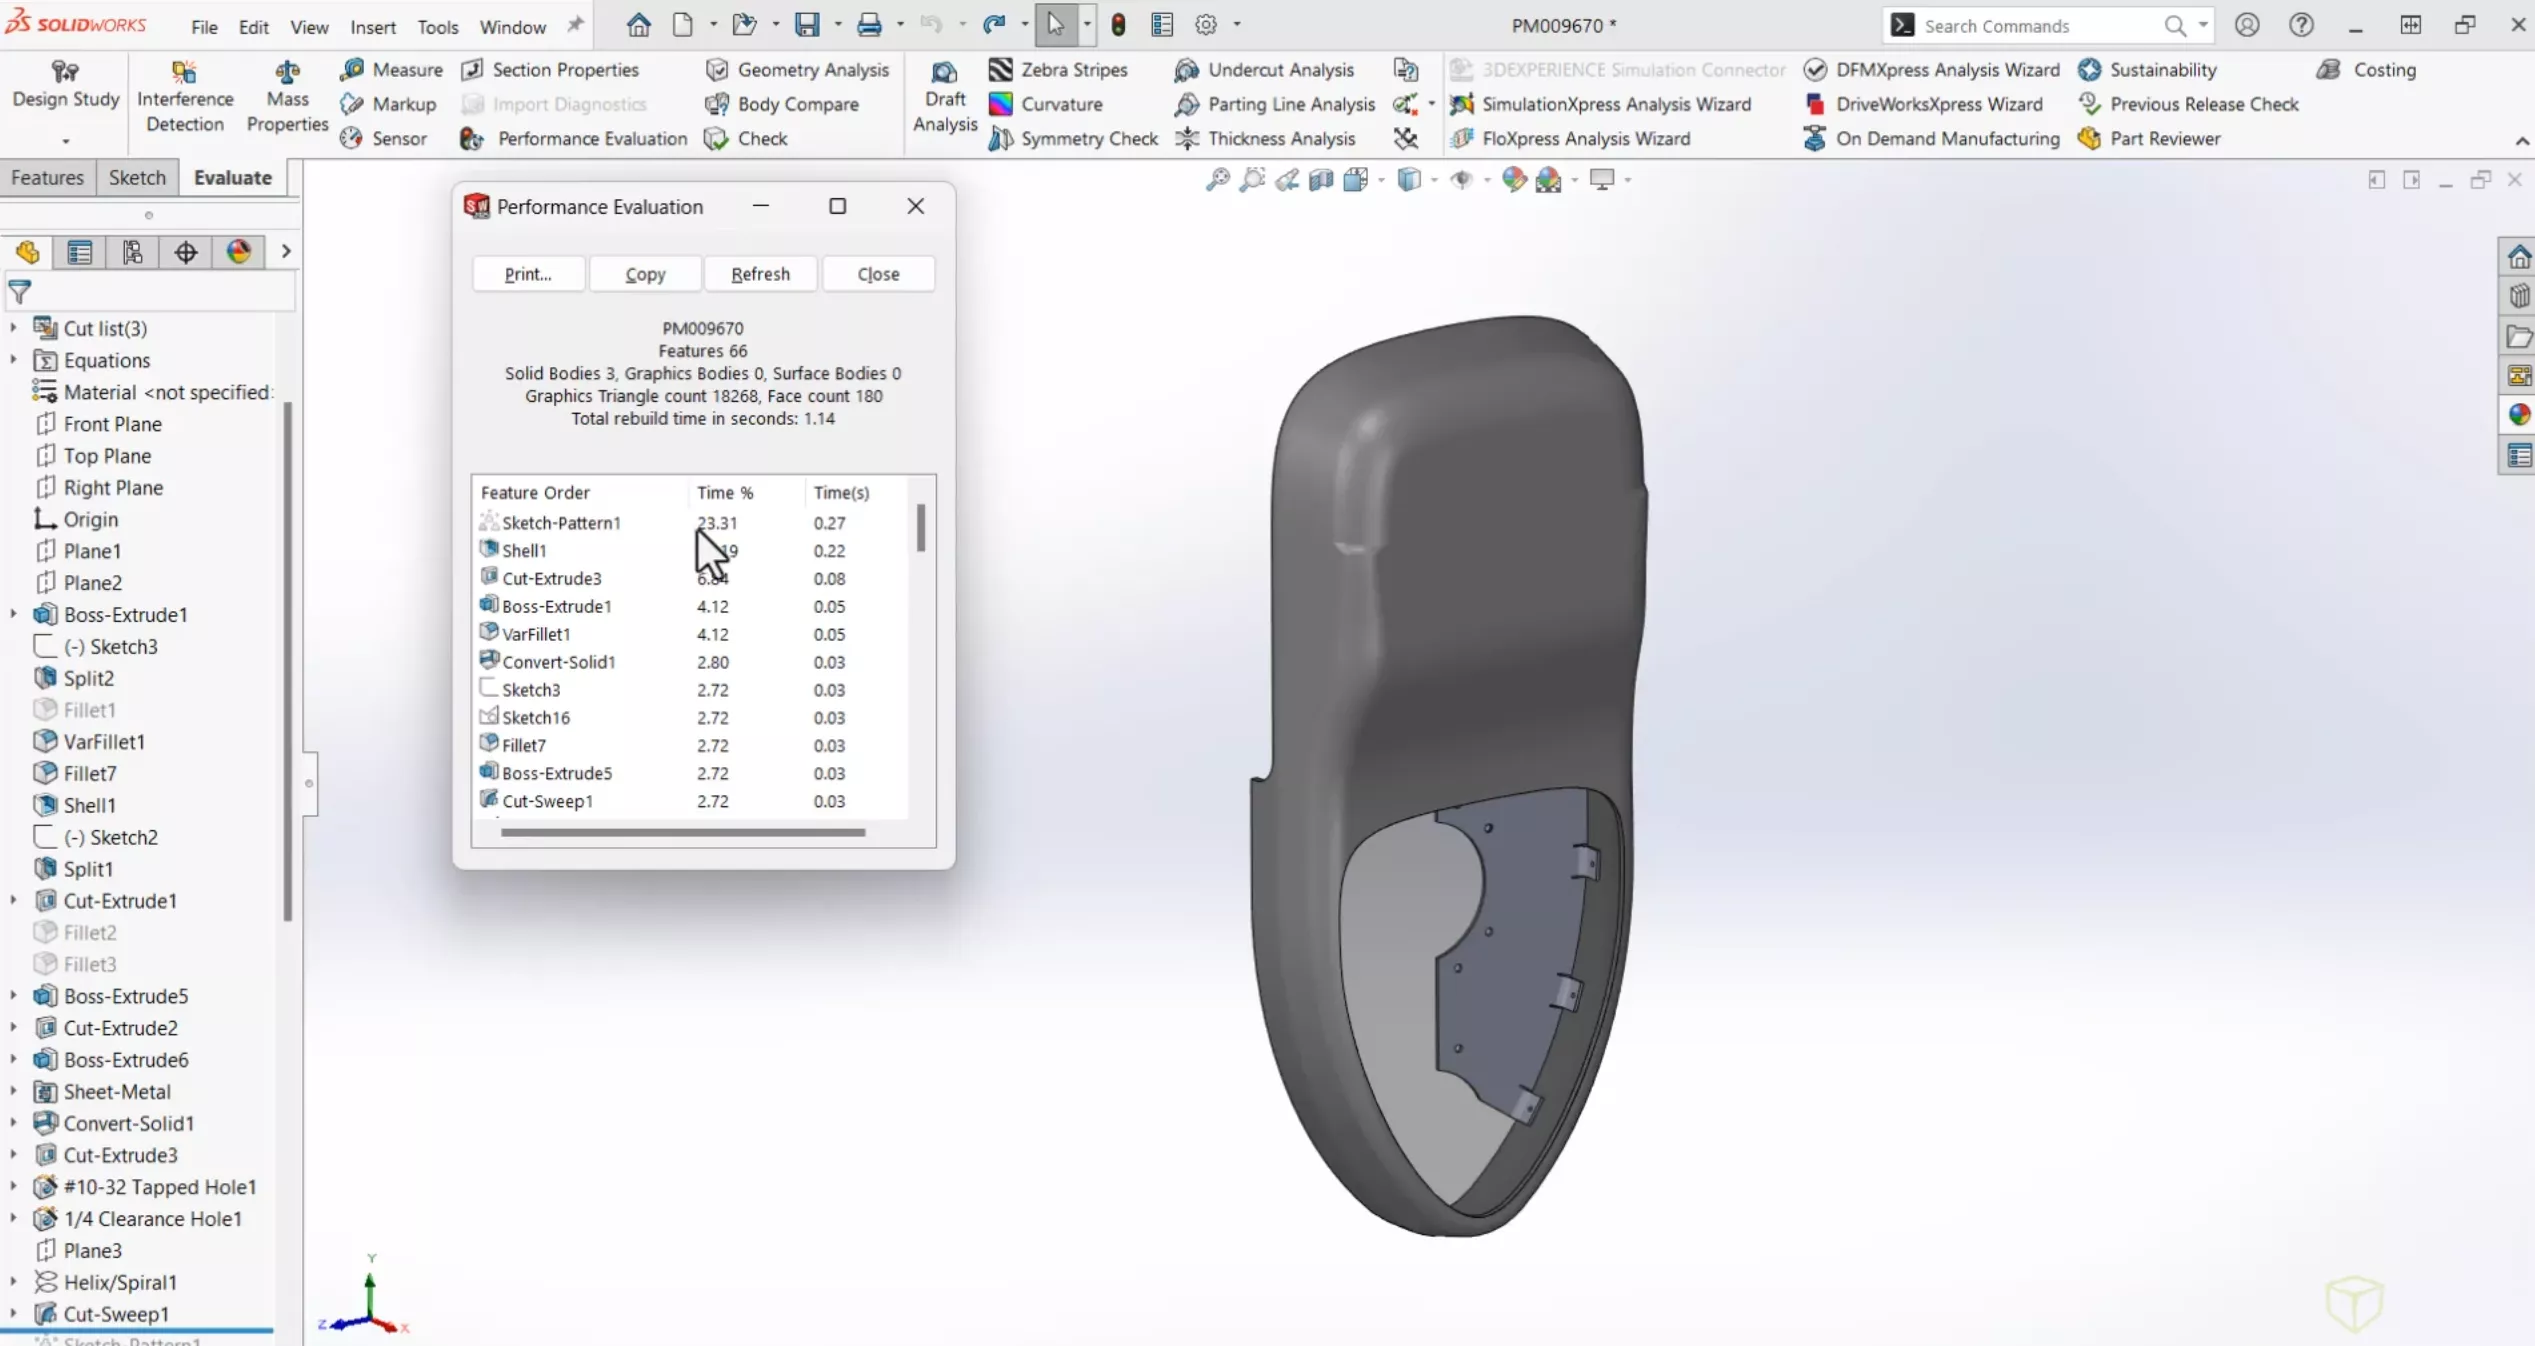Open the Undercut Analysis tool

click(1279, 69)
